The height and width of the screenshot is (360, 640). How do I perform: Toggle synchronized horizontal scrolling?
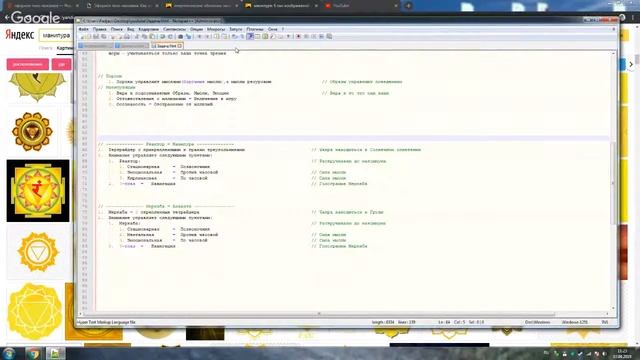(224, 37)
